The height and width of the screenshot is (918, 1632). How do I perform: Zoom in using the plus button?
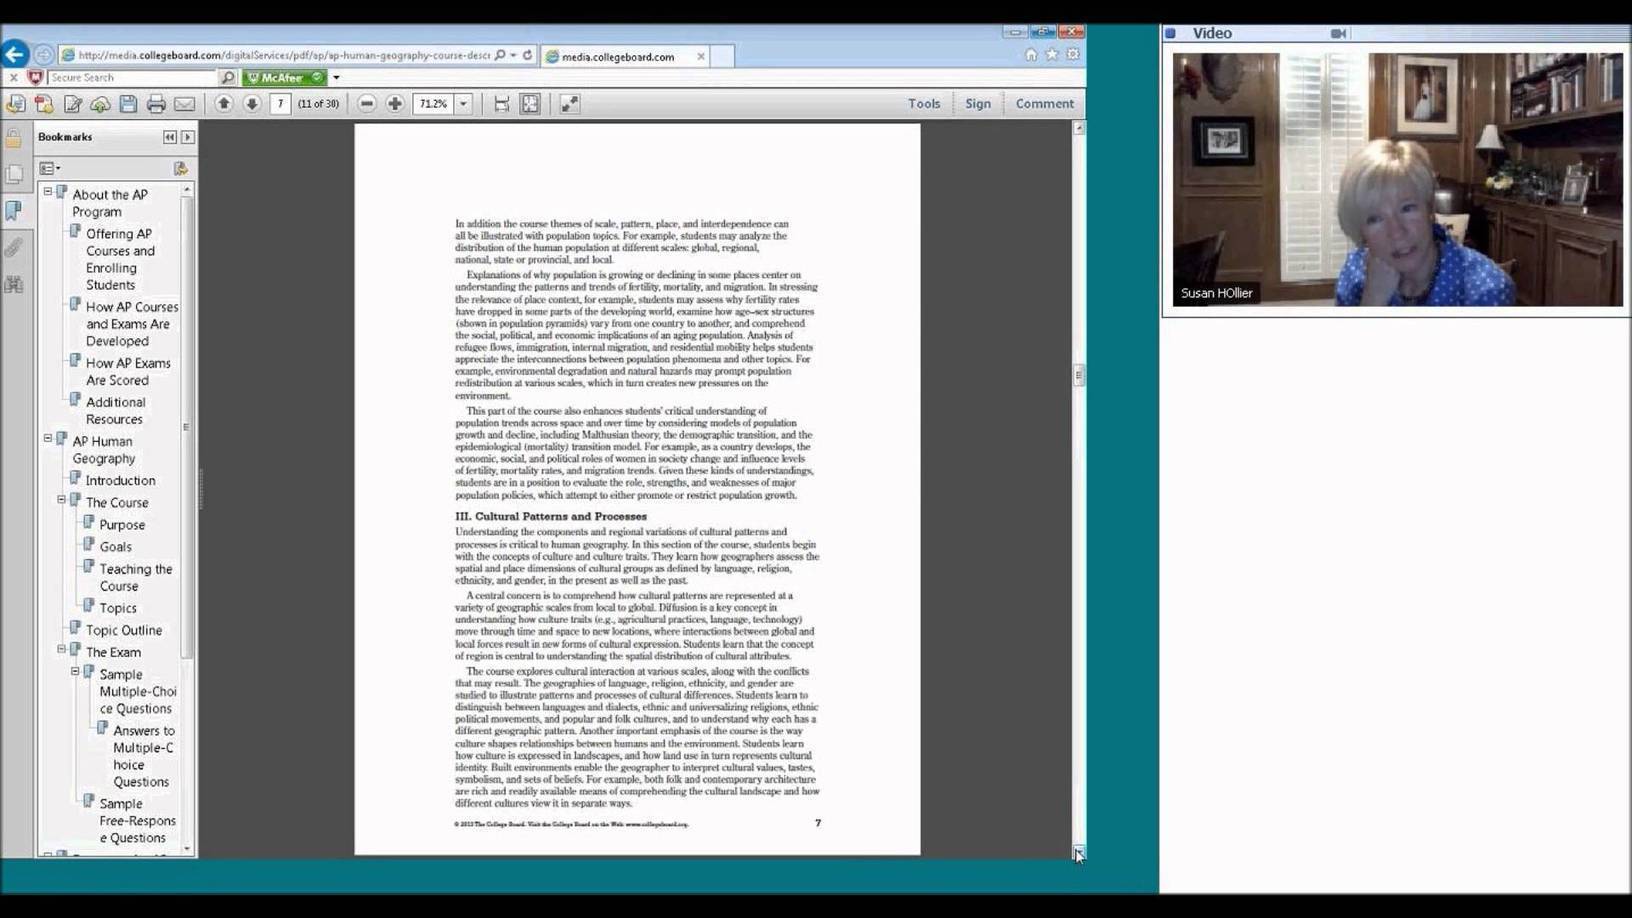click(x=395, y=104)
